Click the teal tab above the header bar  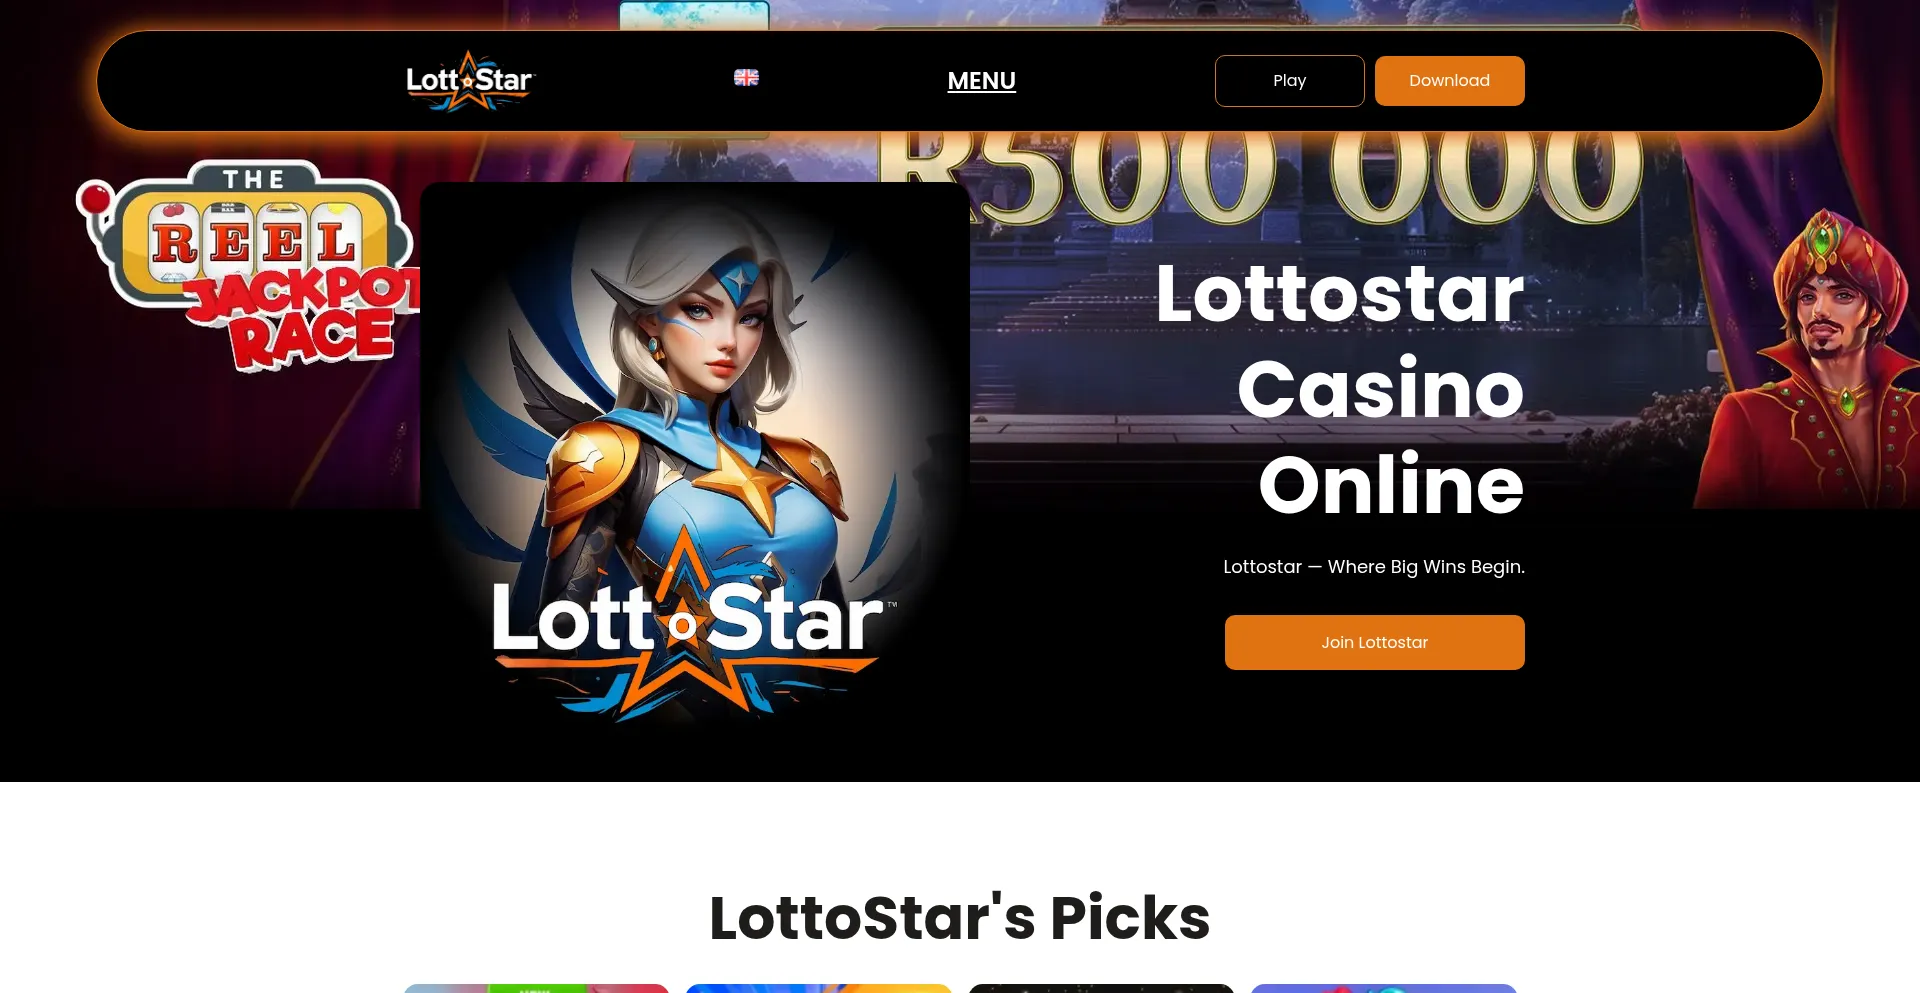click(x=694, y=15)
